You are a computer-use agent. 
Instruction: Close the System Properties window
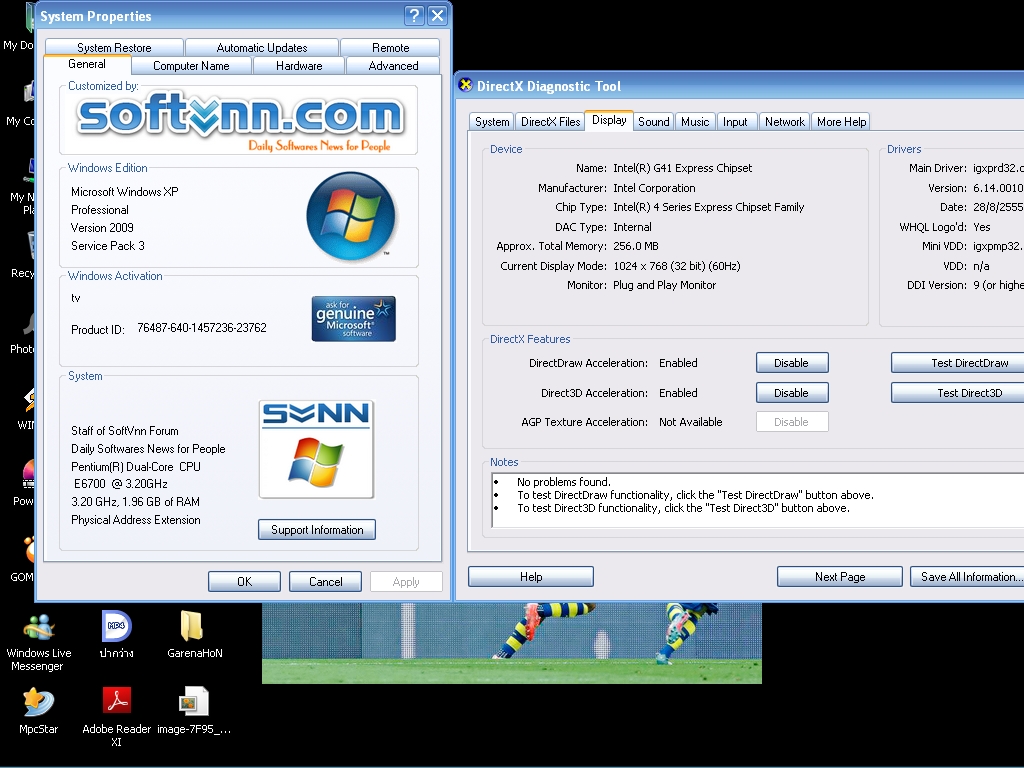click(x=438, y=16)
